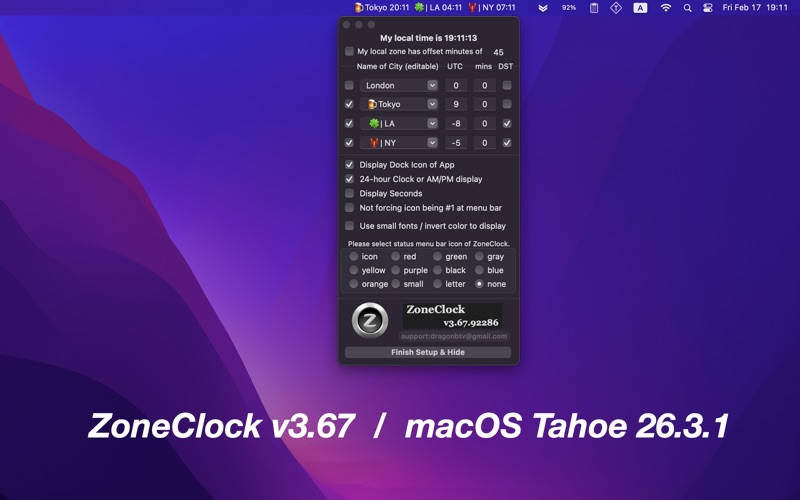The height and width of the screenshot is (500, 800).
Task: Select the red menu bar icon option
Action: pyautogui.click(x=395, y=257)
